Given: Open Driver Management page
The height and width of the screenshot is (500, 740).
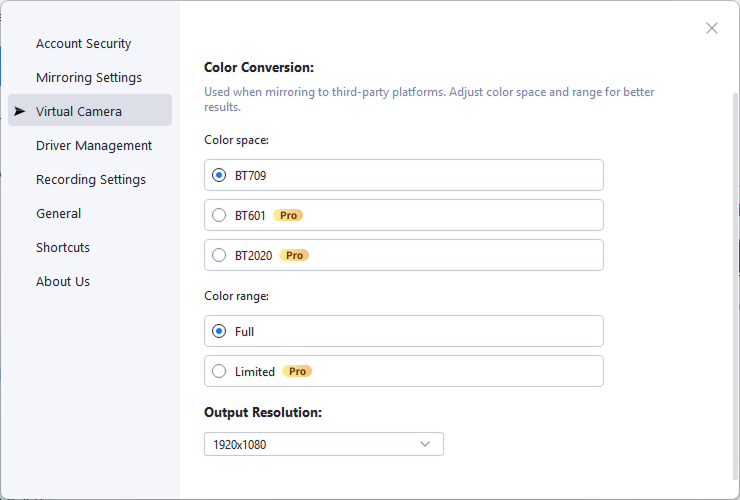Looking at the screenshot, I should (94, 146).
